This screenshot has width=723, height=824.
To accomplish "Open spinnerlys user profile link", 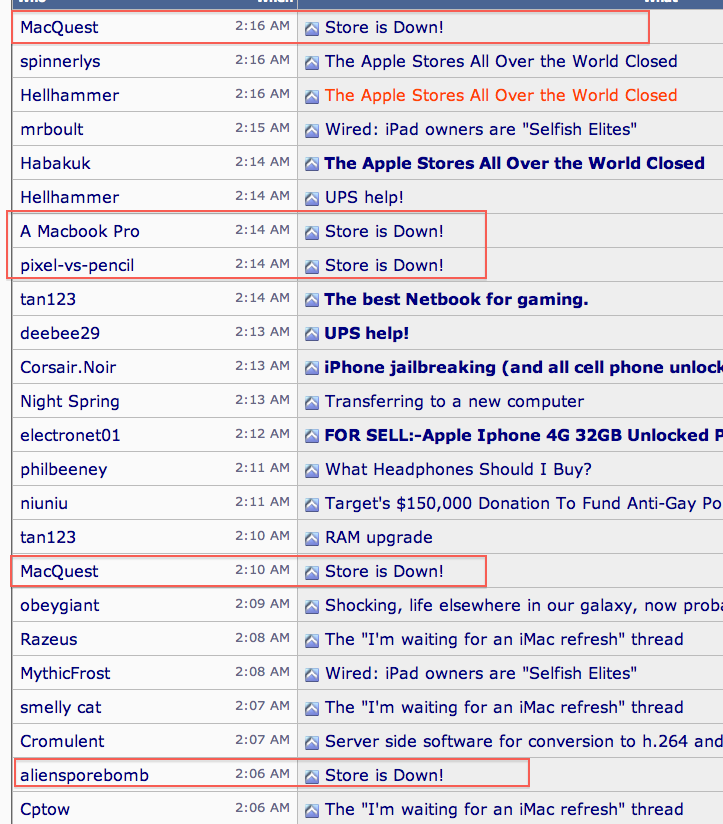I will coord(60,62).
